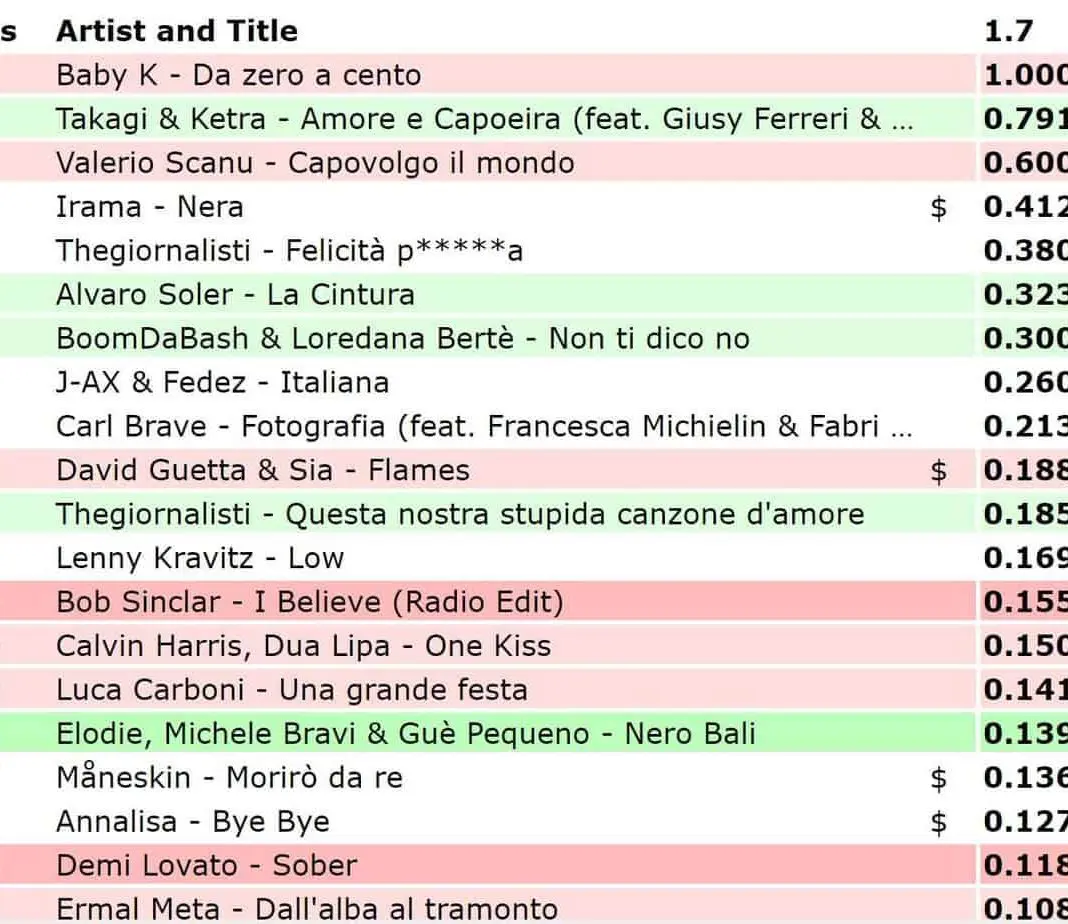The height and width of the screenshot is (924, 1068).
Task: Open BoomDaBash & Loredana Bertè track
Action: pos(402,339)
